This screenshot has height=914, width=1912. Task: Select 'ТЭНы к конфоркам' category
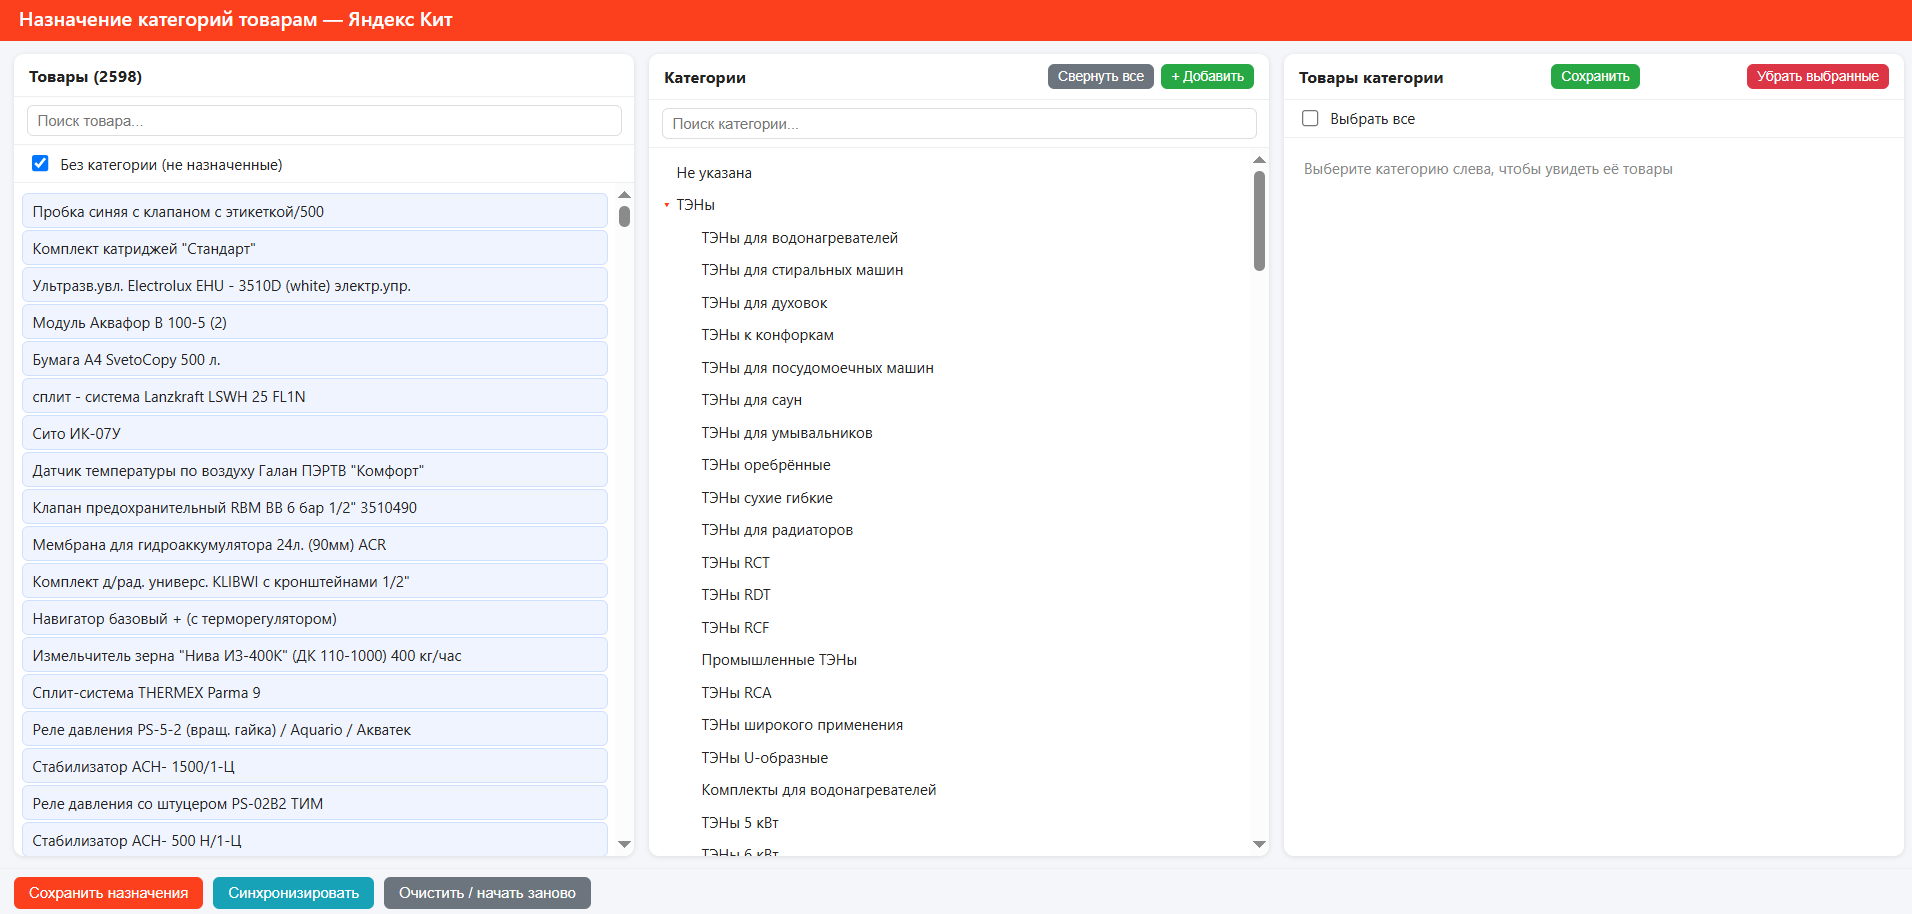coord(767,335)
